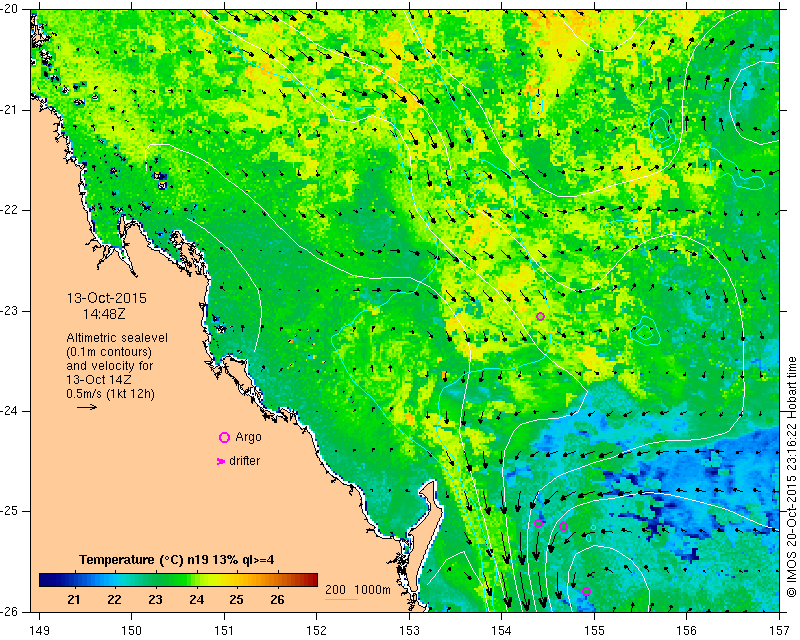Image resolution: width=800 pixels, height=640 pixels.
Task: Click the '149' longitude axis label
Action: pyautogui.click(x=39, y=631)
